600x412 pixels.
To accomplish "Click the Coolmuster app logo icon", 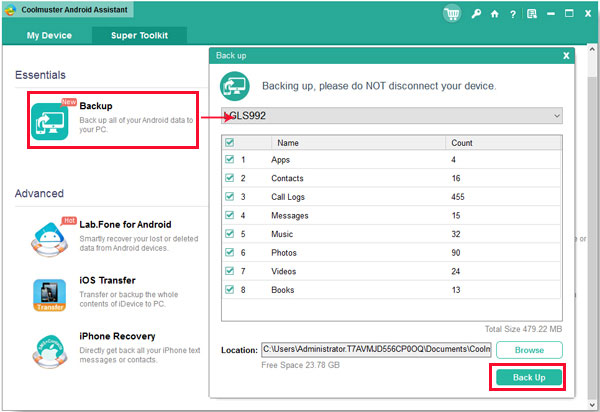I will 10,10.
